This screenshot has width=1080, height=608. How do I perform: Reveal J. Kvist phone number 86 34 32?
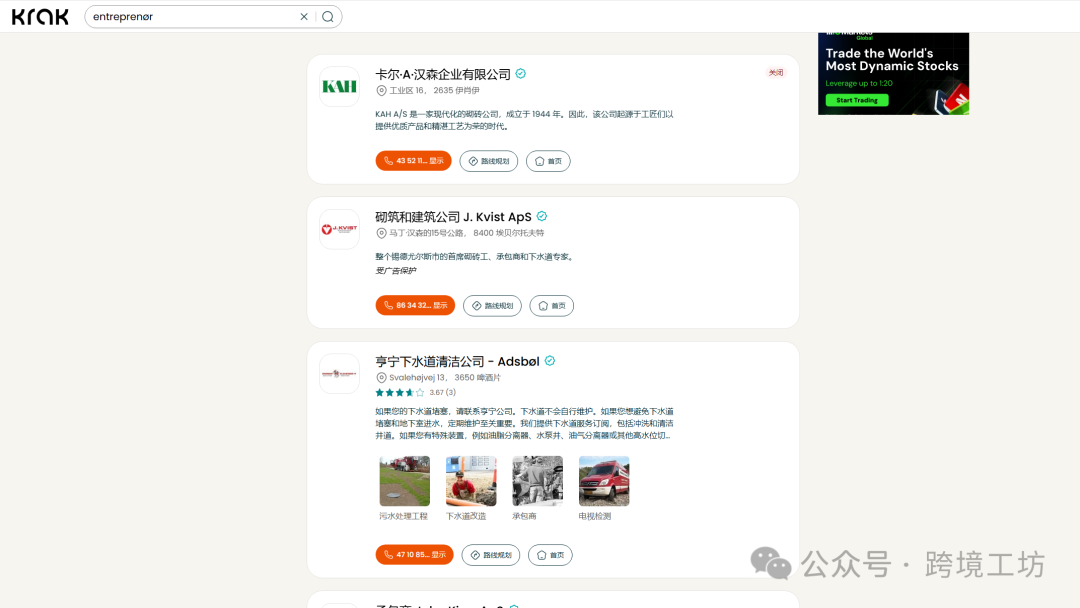(x=415, y=305)
